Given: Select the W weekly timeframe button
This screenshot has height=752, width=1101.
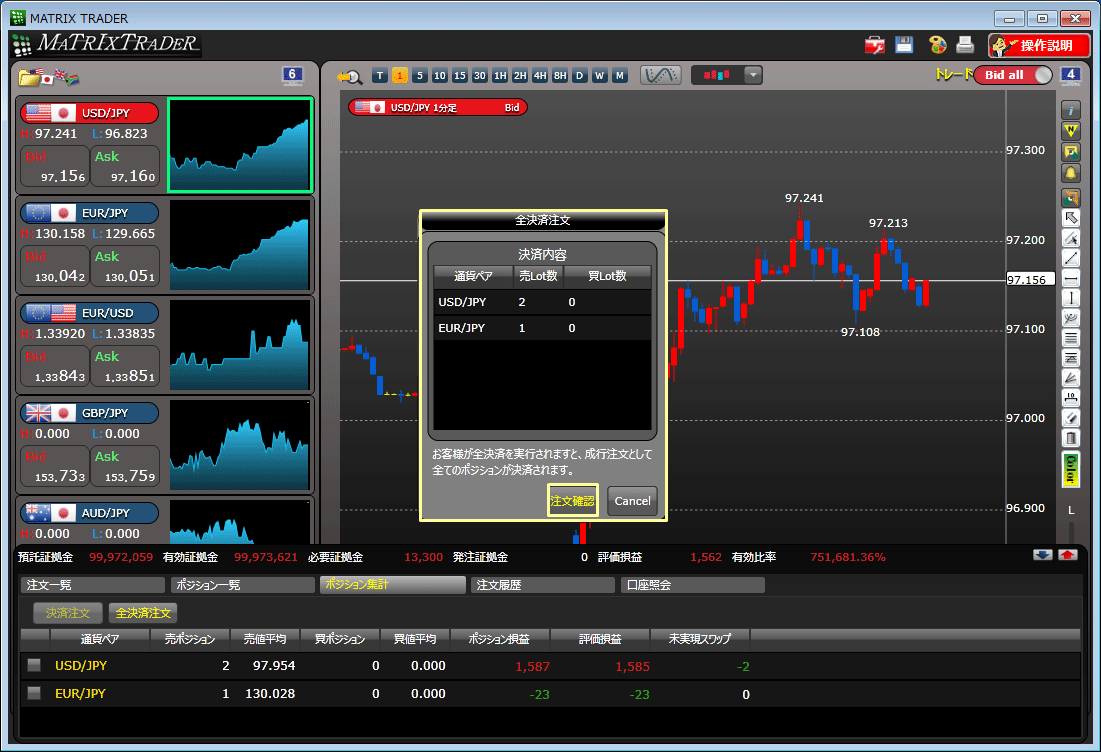Looking at the screenshot, I should click(600, 75).
